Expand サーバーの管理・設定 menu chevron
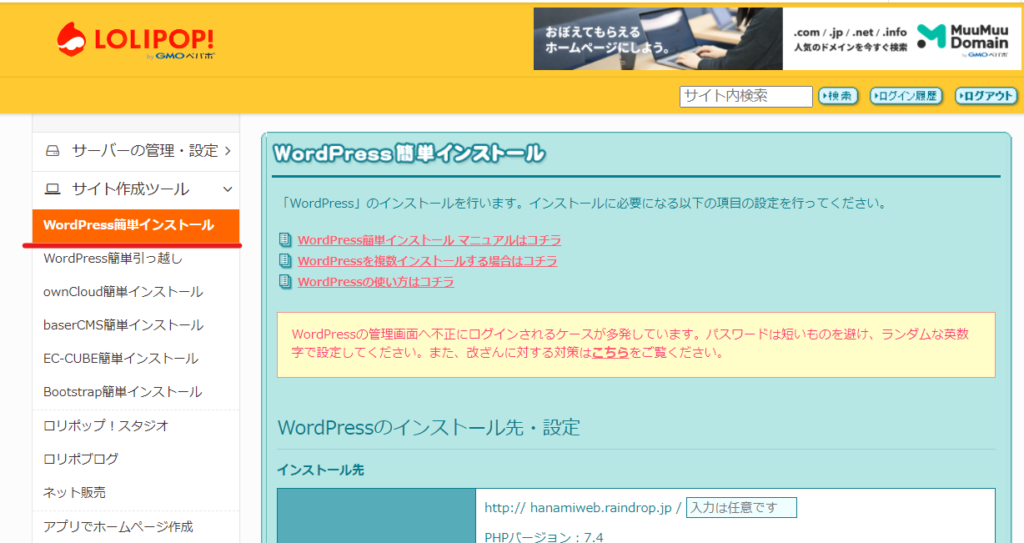Viewport: 1024px width, 543px height. coord(228,151)
